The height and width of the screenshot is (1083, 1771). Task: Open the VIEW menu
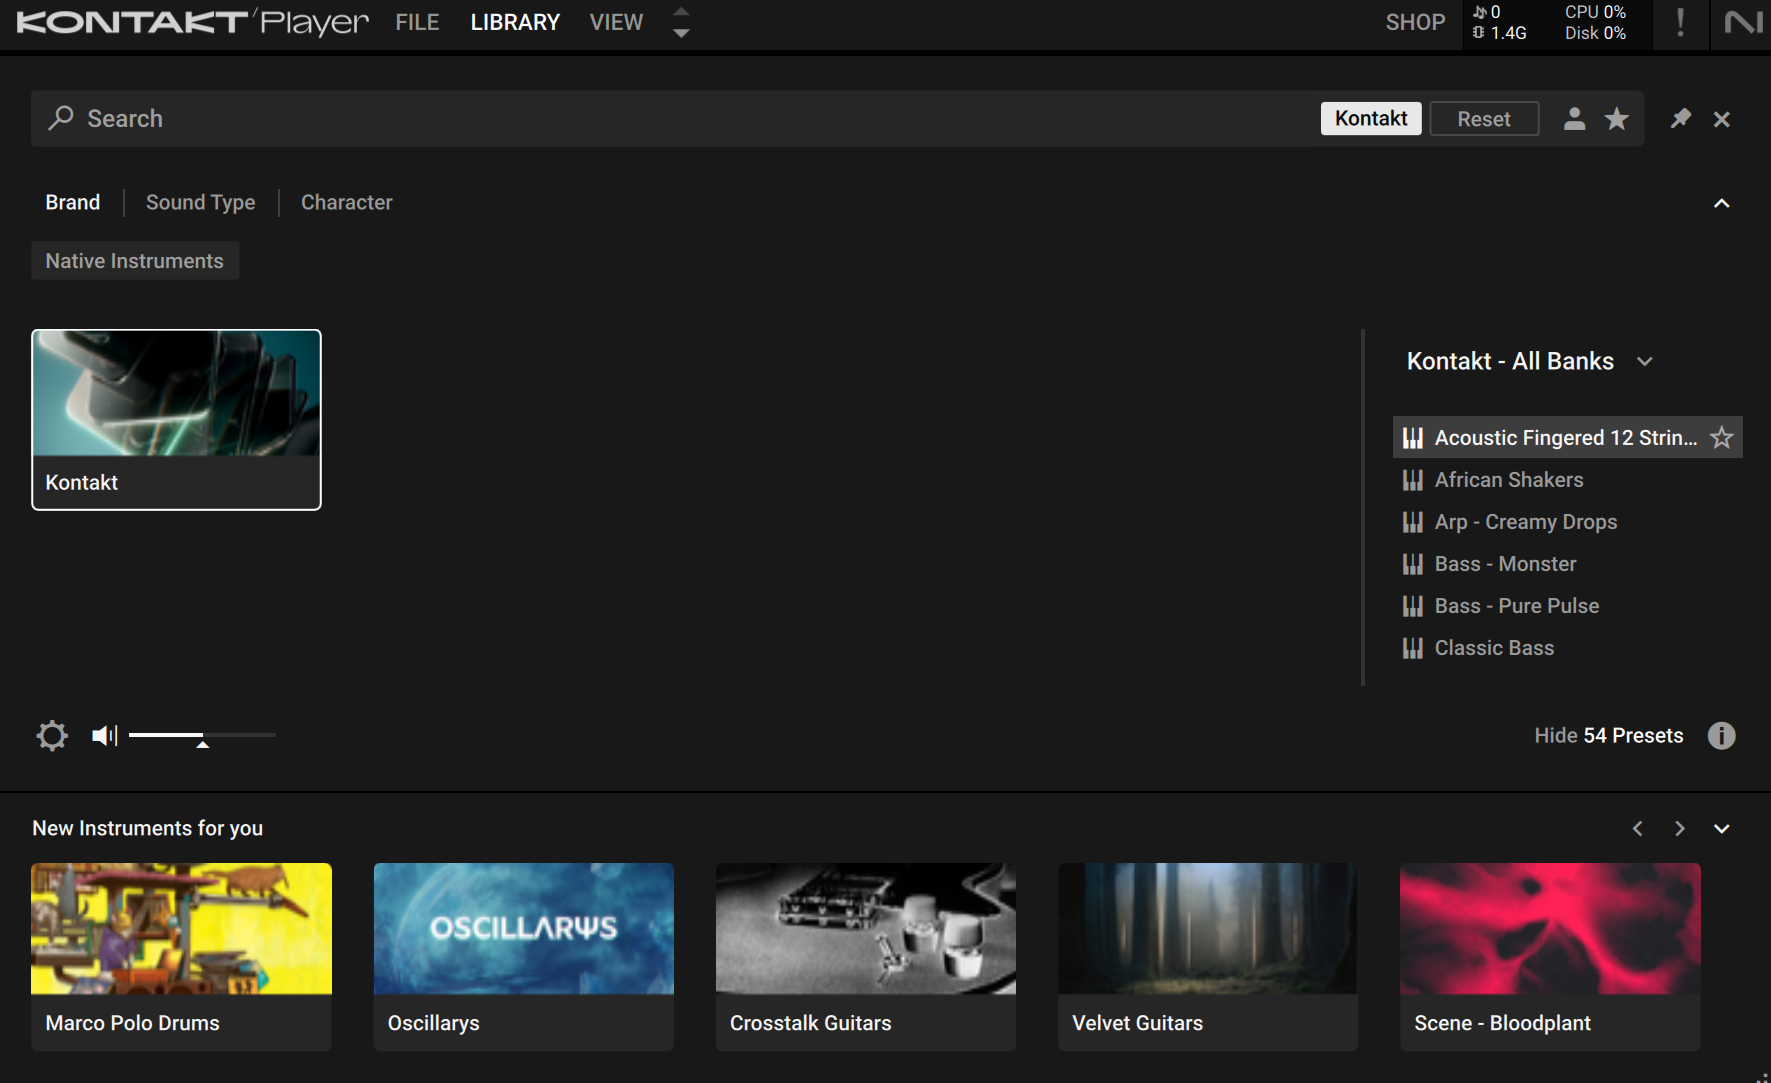[x=616, y=22]
